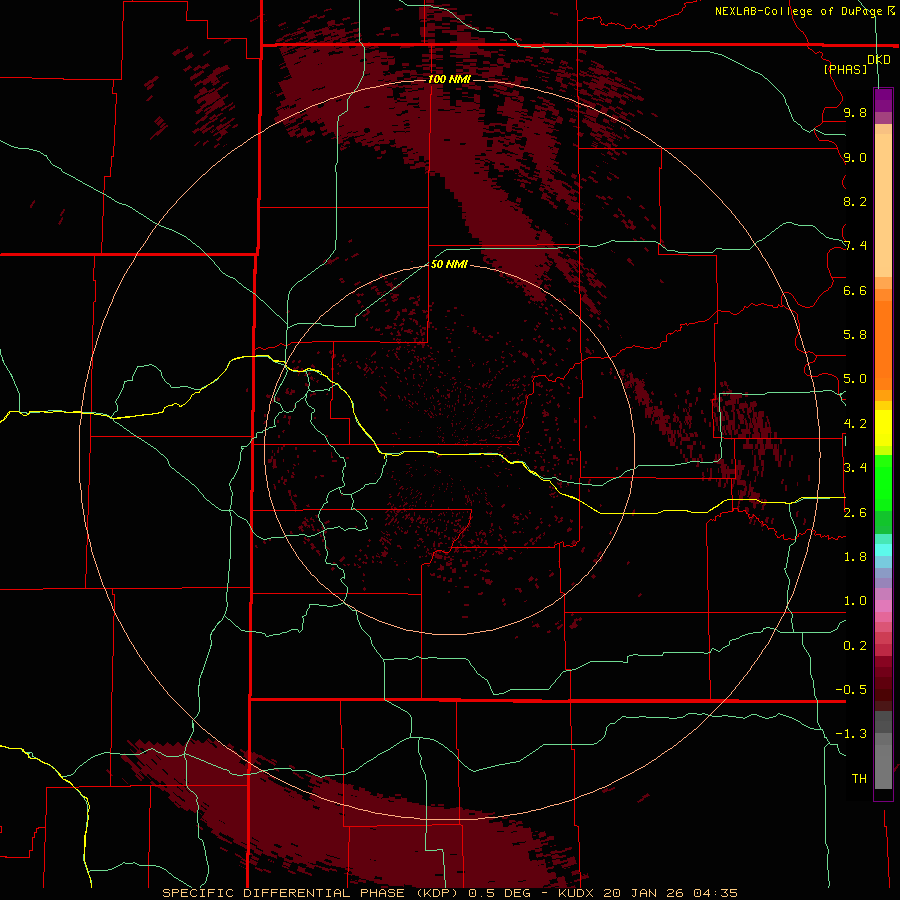The image size is (900, 900).
Task: Click the 9.0 value on color scale
Action: (855, 157)
